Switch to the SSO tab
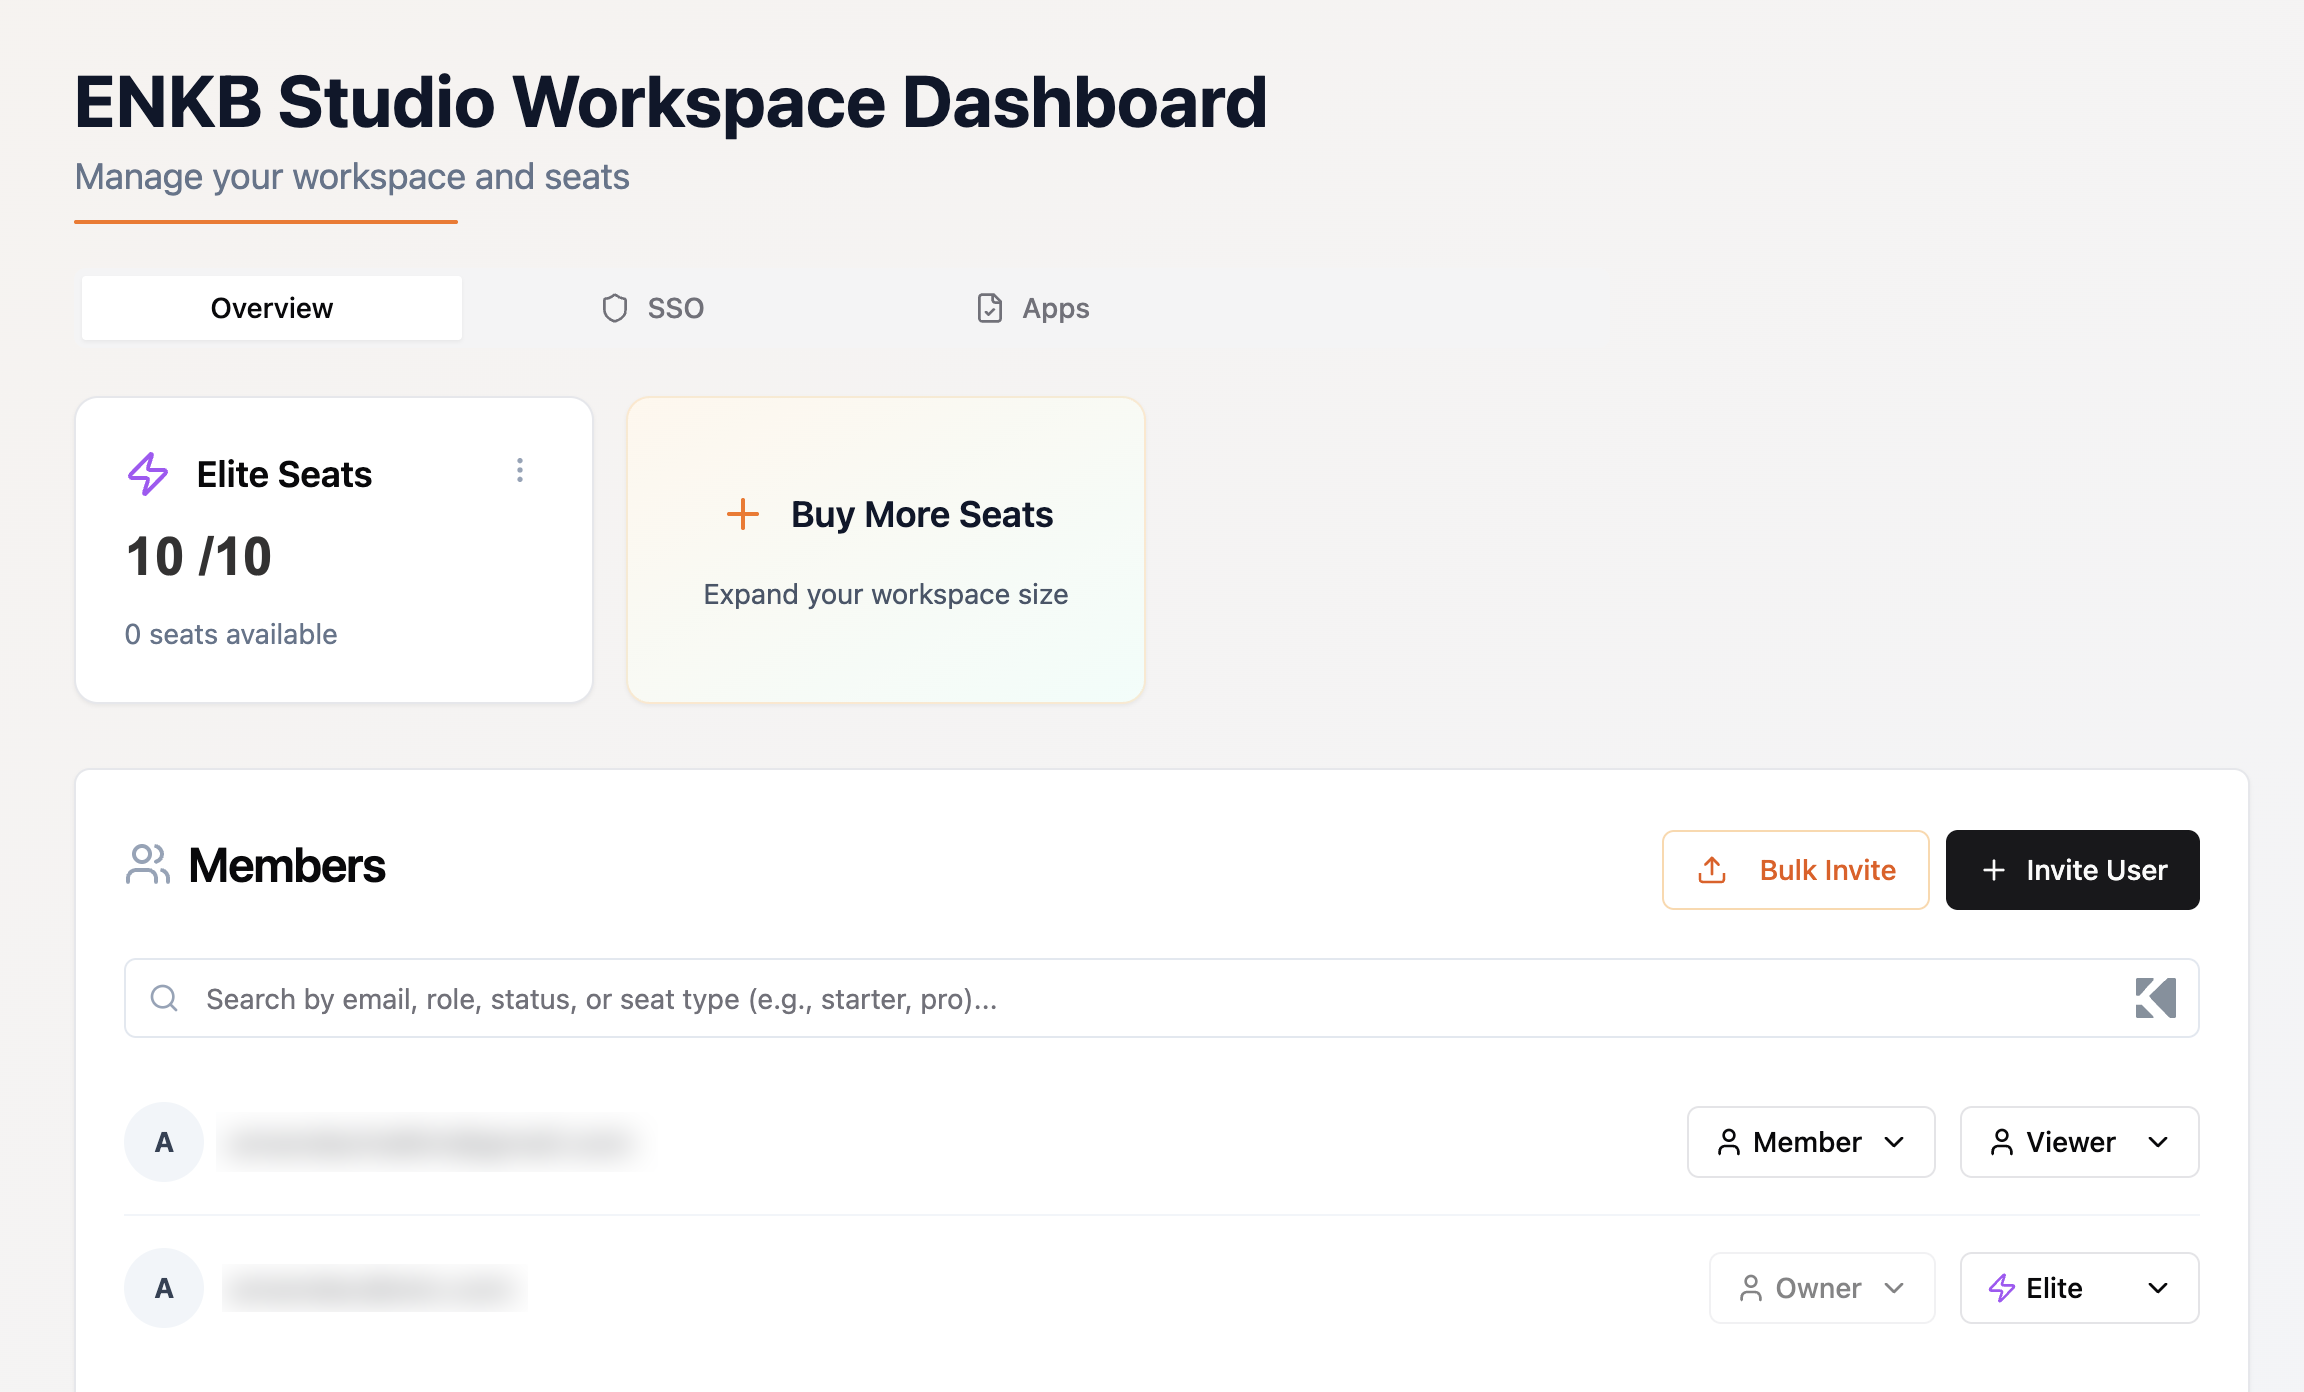 [653, 308]
